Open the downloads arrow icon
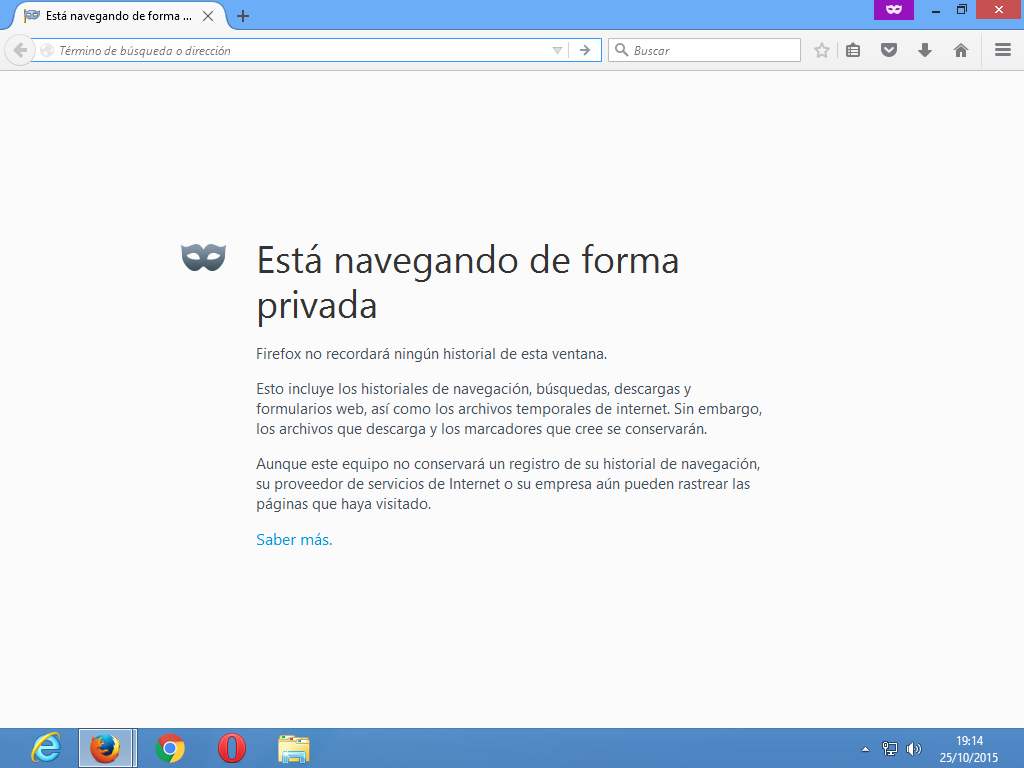Image resolution: width=1024 pixels, height=768 pixels. [925, 50]
